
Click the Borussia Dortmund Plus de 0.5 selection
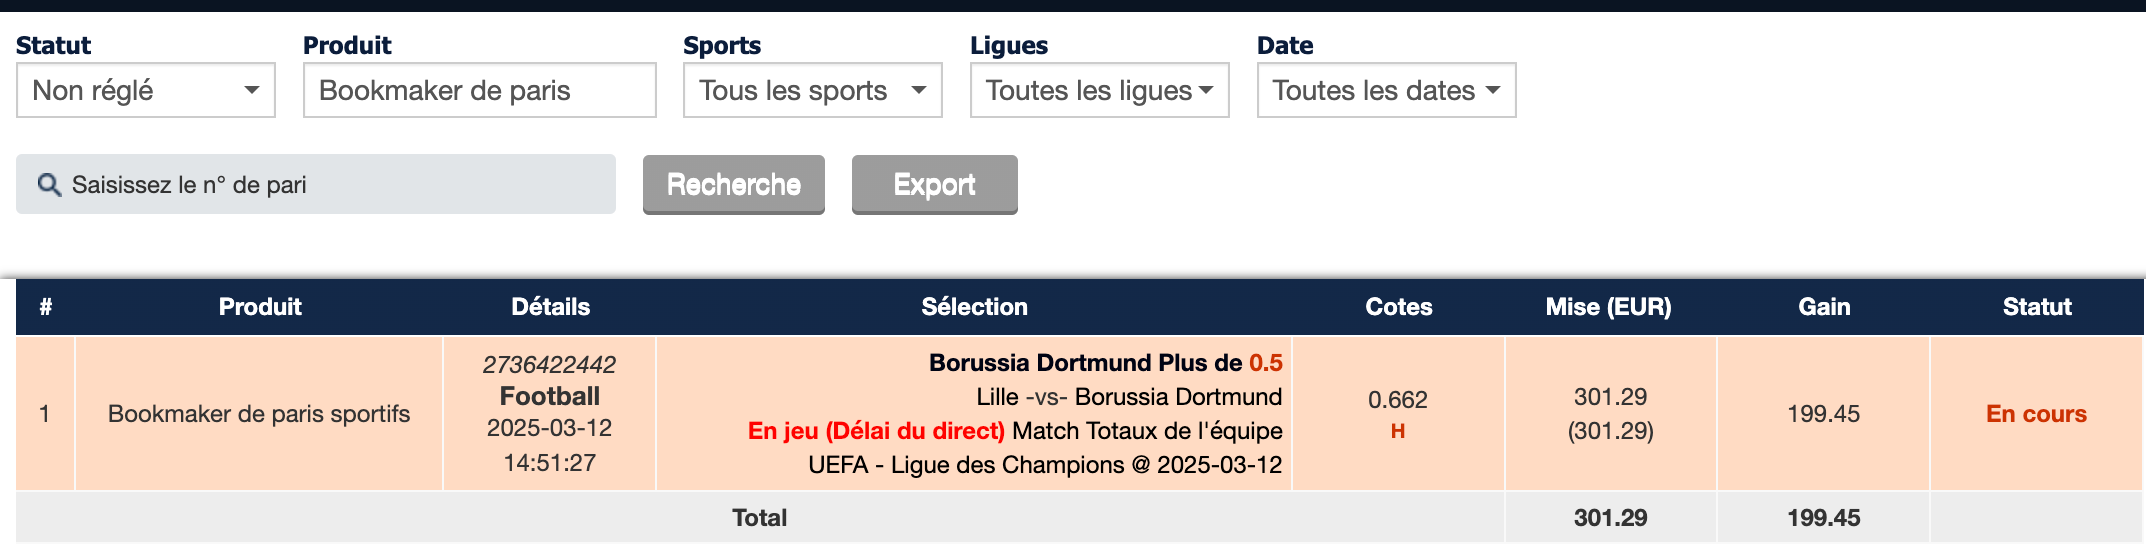[1105, 362]
